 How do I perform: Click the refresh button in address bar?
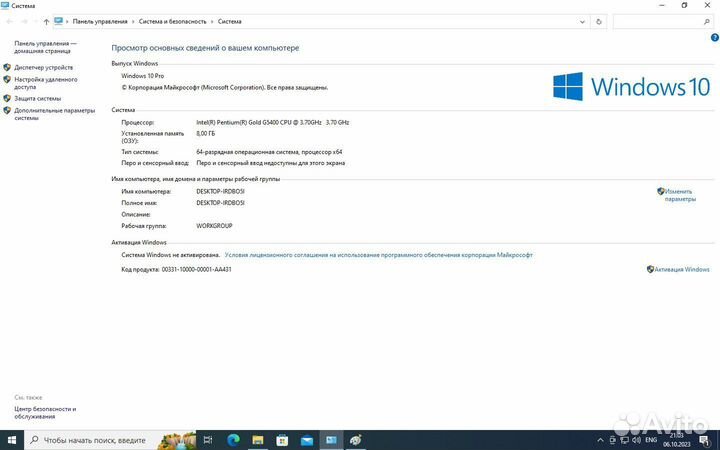599,22
